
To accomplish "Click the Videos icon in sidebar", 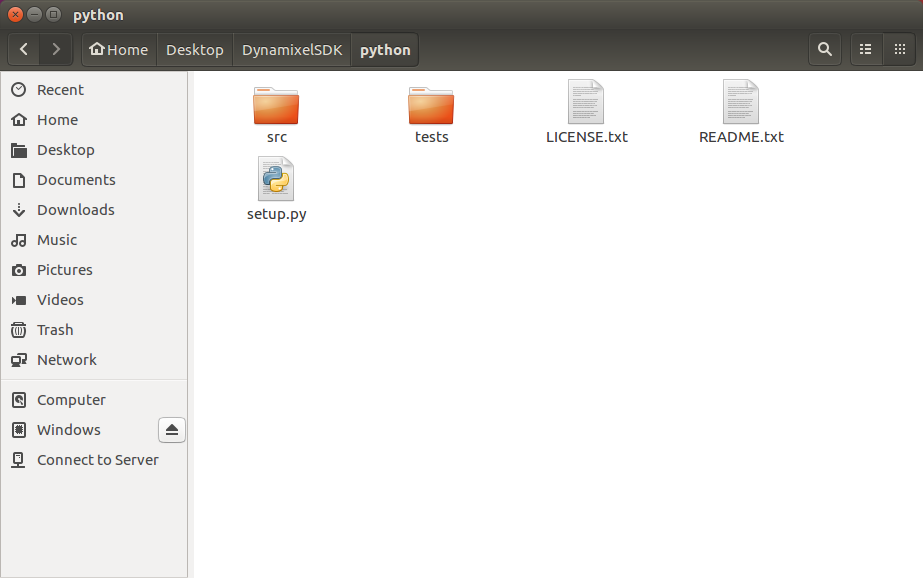I will [19, 300].
